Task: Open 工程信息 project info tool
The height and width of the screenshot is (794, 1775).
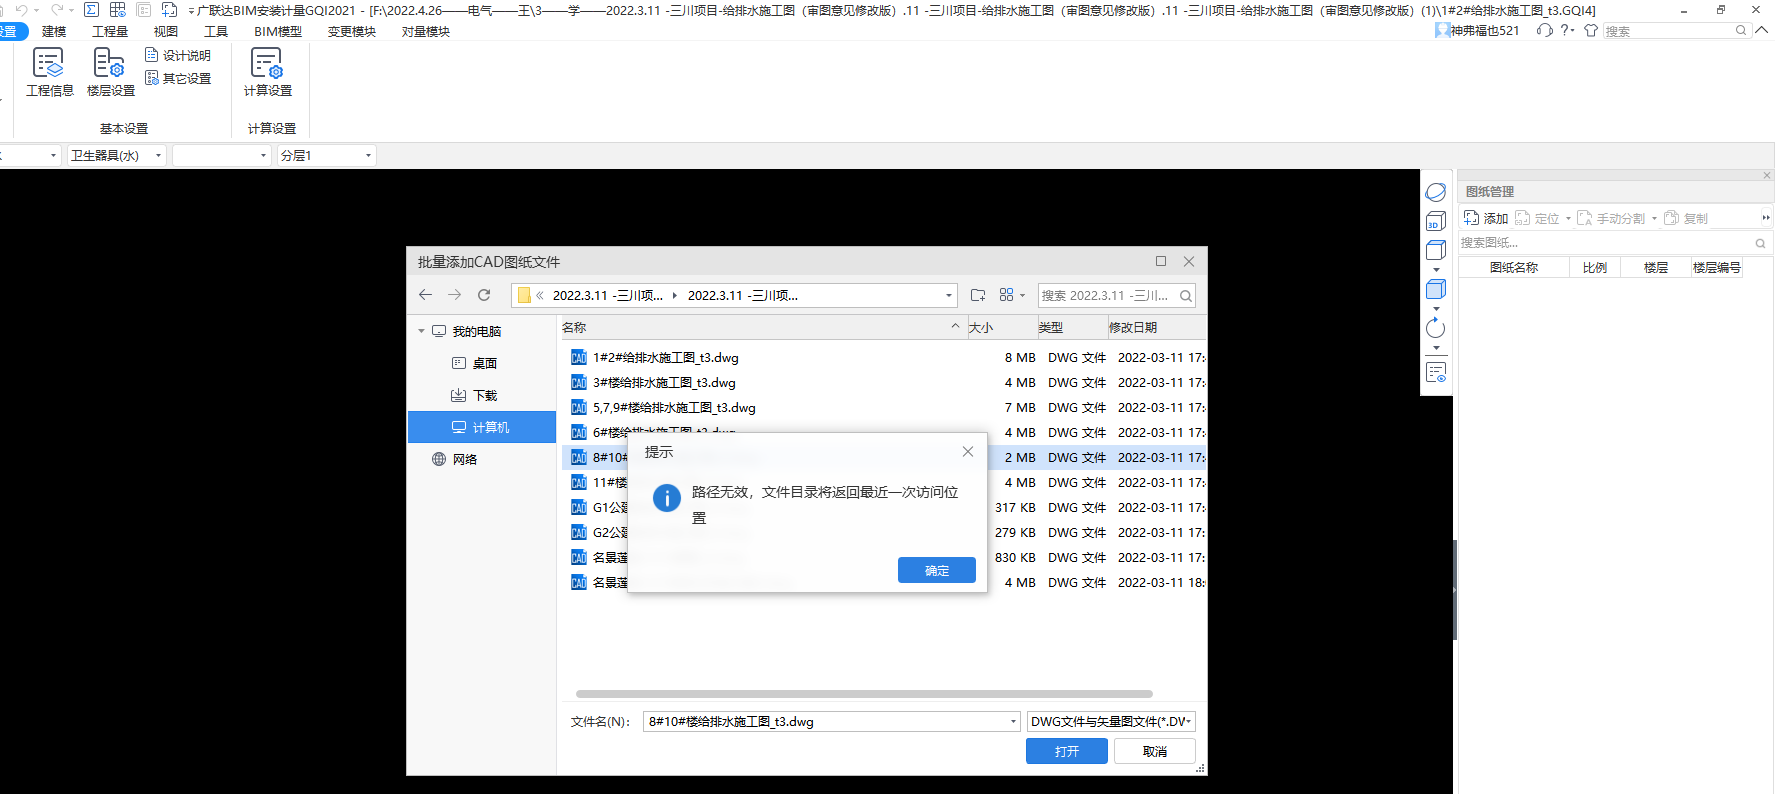Action: click(x=49, y=72)
